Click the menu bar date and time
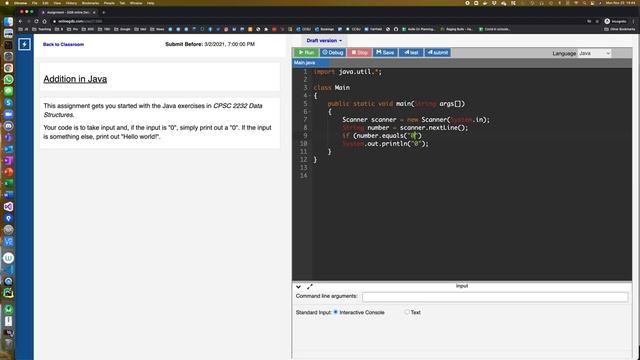640x360 pixels. pos(620,3)
